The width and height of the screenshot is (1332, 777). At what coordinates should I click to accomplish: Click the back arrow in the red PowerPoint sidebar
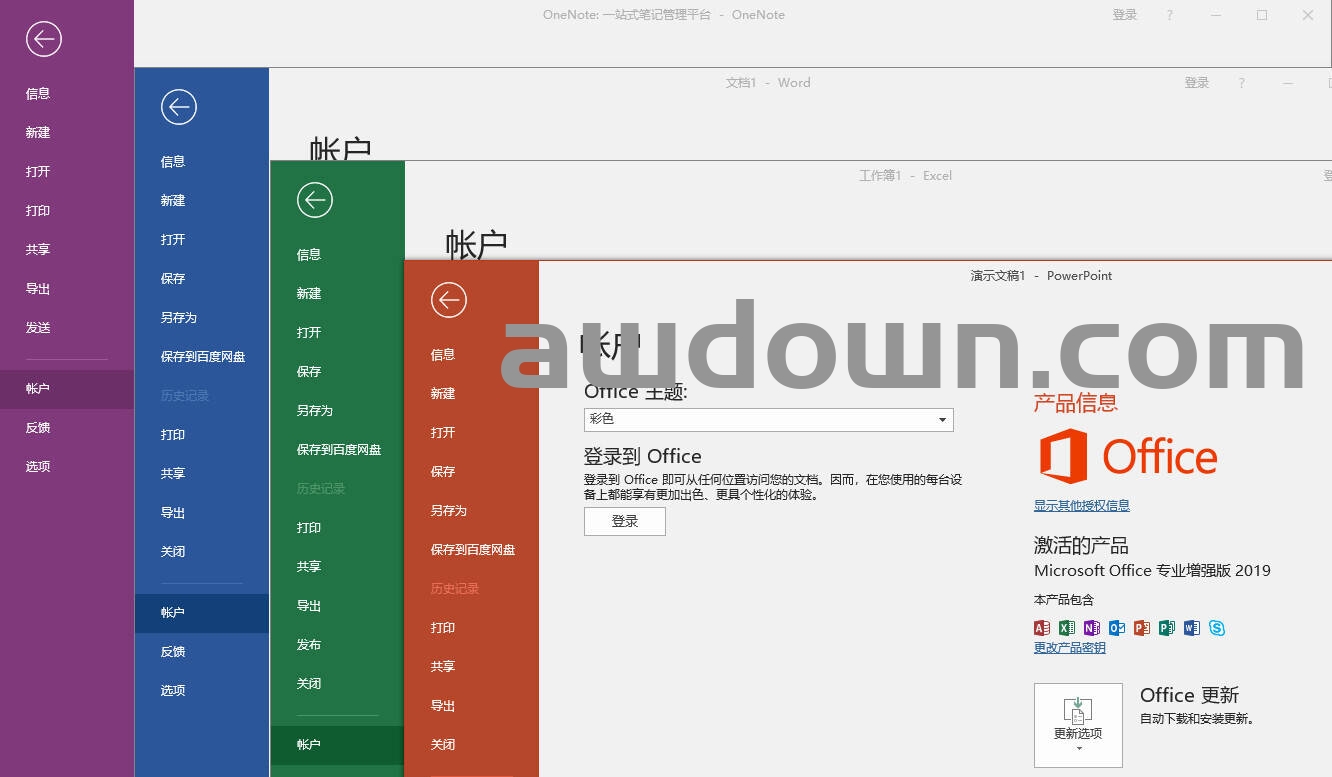click(x=449, y=300)
